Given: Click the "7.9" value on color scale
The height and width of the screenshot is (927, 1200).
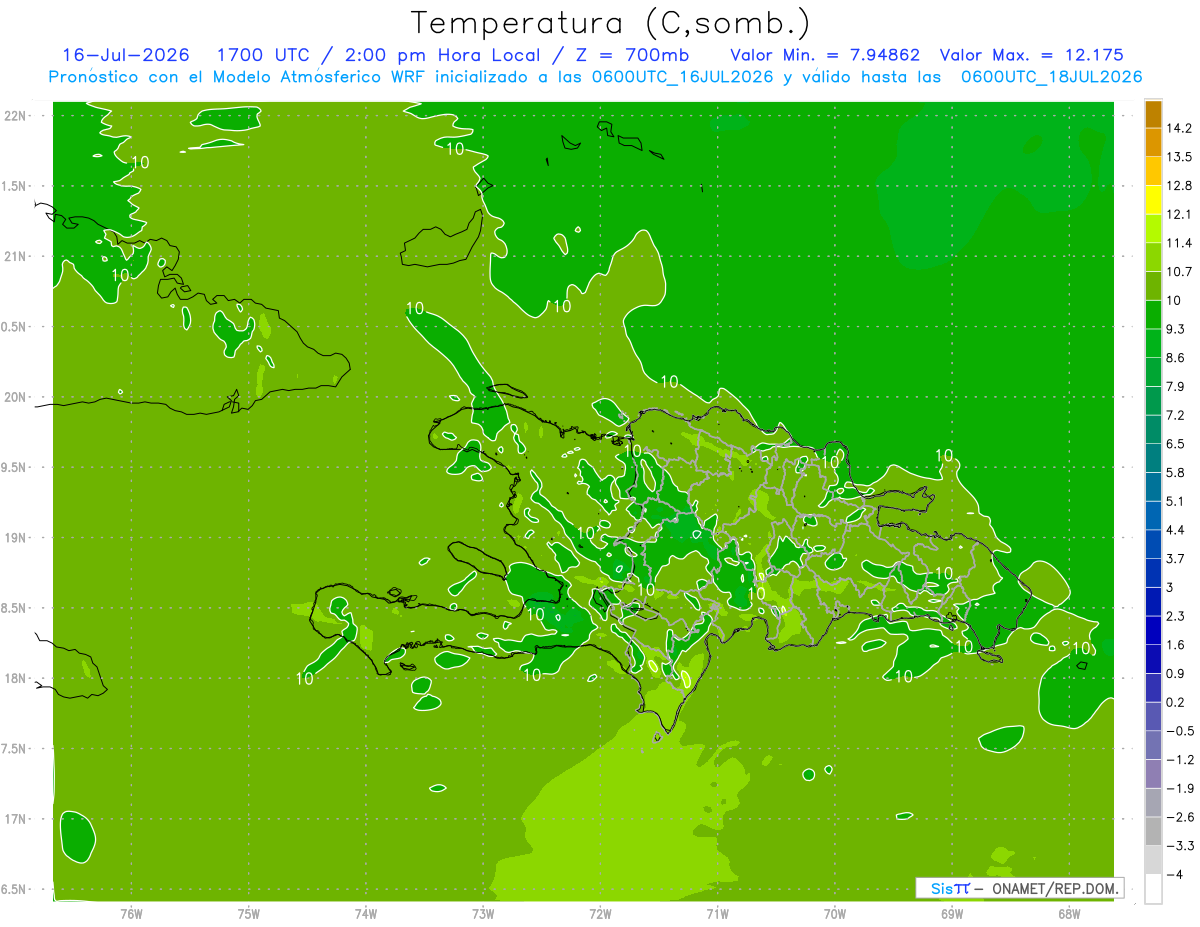Looking at the screenshot, I should point(1176,386).
